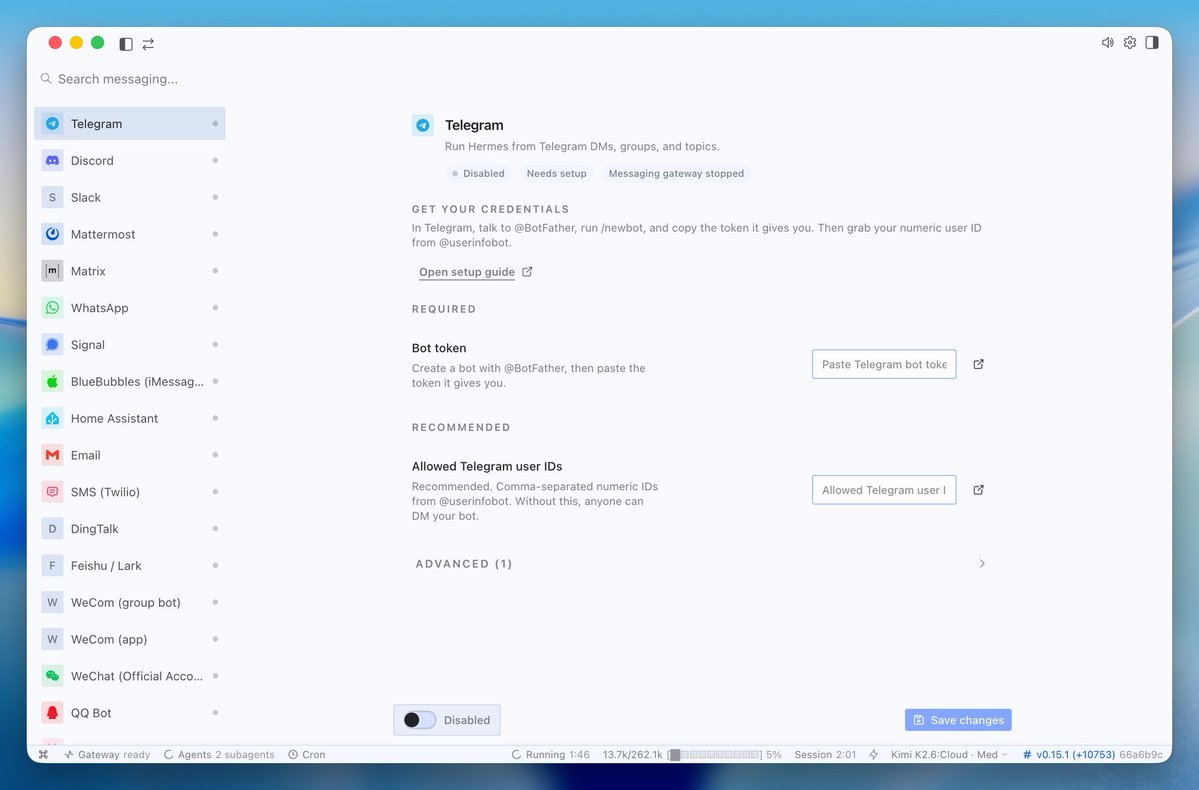Open the DingTalk platform entry
This screenshot has height=790, width=1199.
tap(129, 528)
